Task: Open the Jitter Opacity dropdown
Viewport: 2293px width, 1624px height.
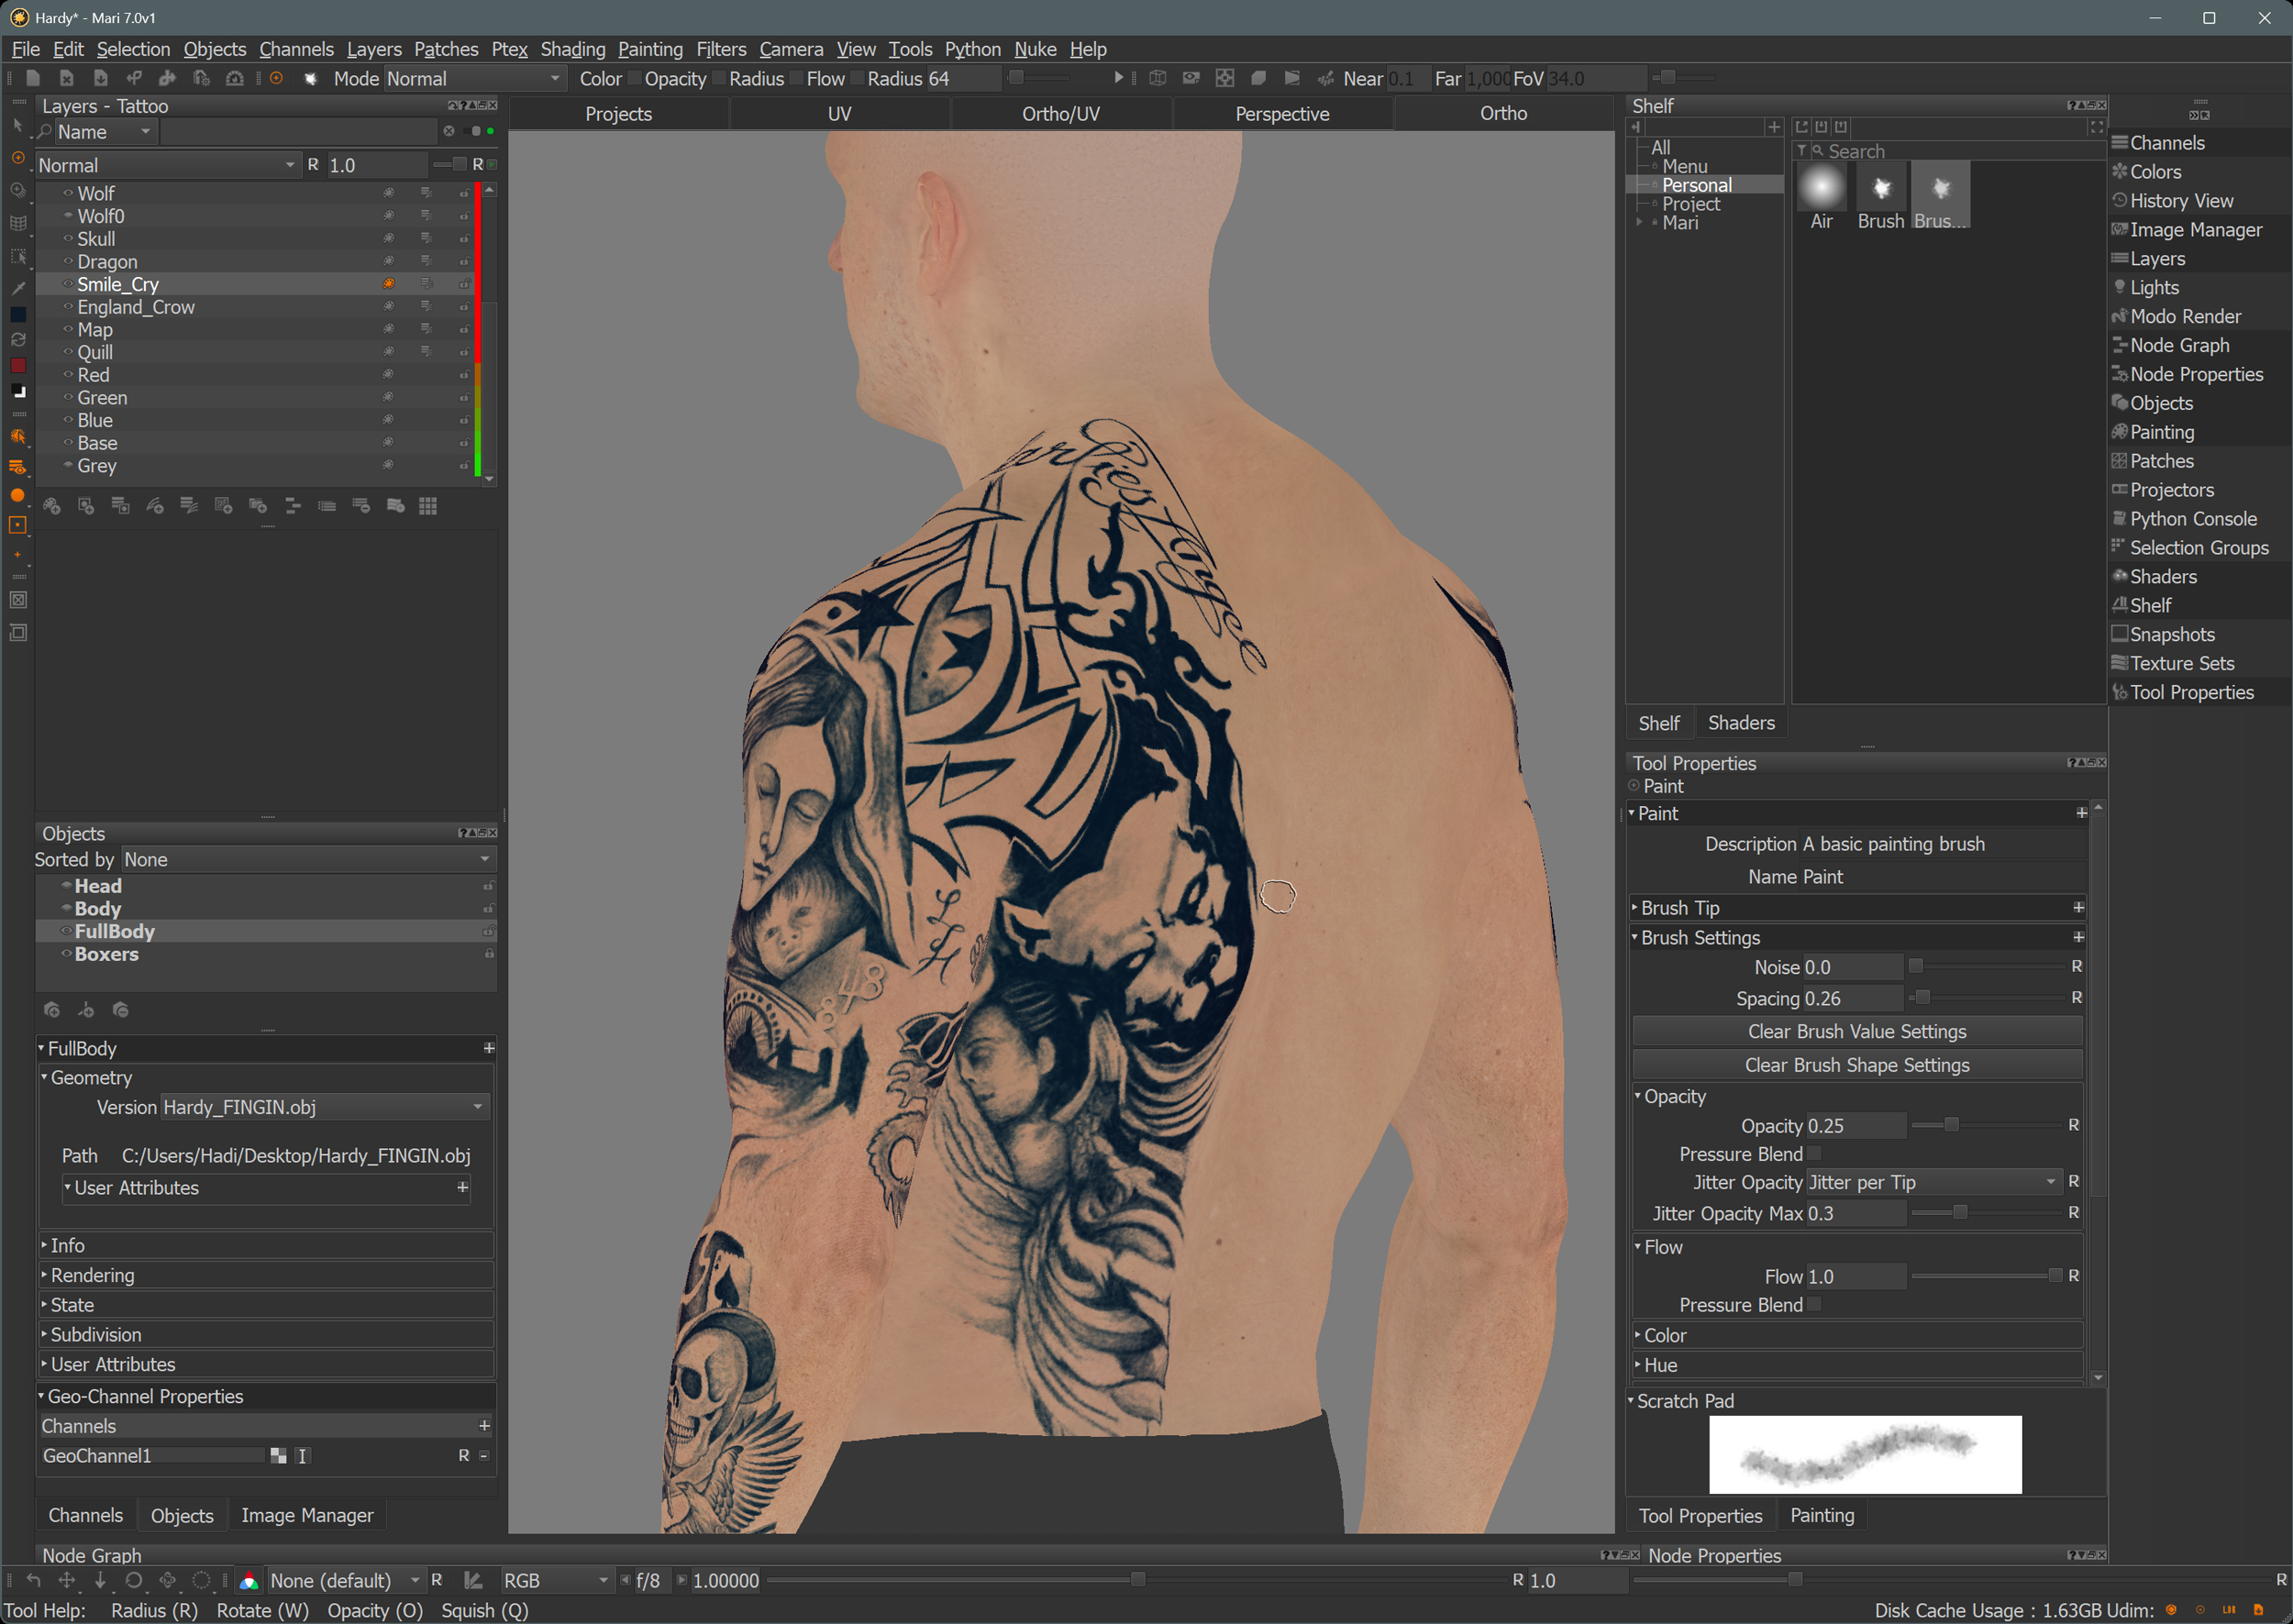Action: pos(1933,1182)
